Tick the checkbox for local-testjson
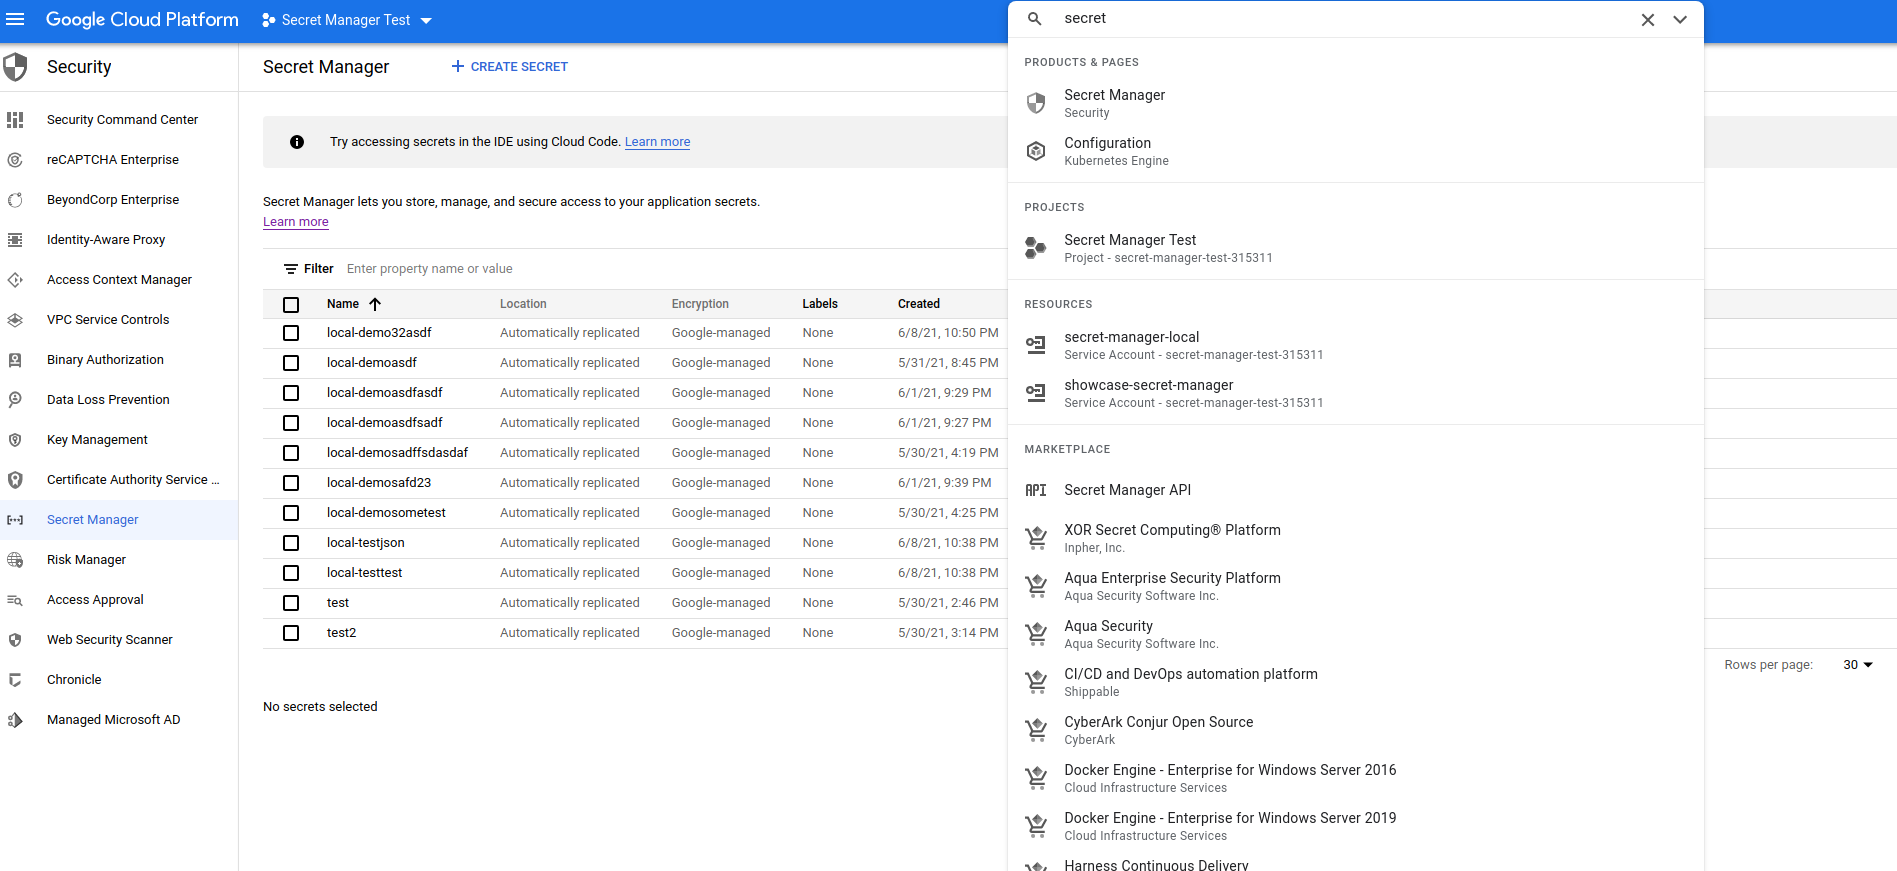1897x871 pixels. point(291,543)
